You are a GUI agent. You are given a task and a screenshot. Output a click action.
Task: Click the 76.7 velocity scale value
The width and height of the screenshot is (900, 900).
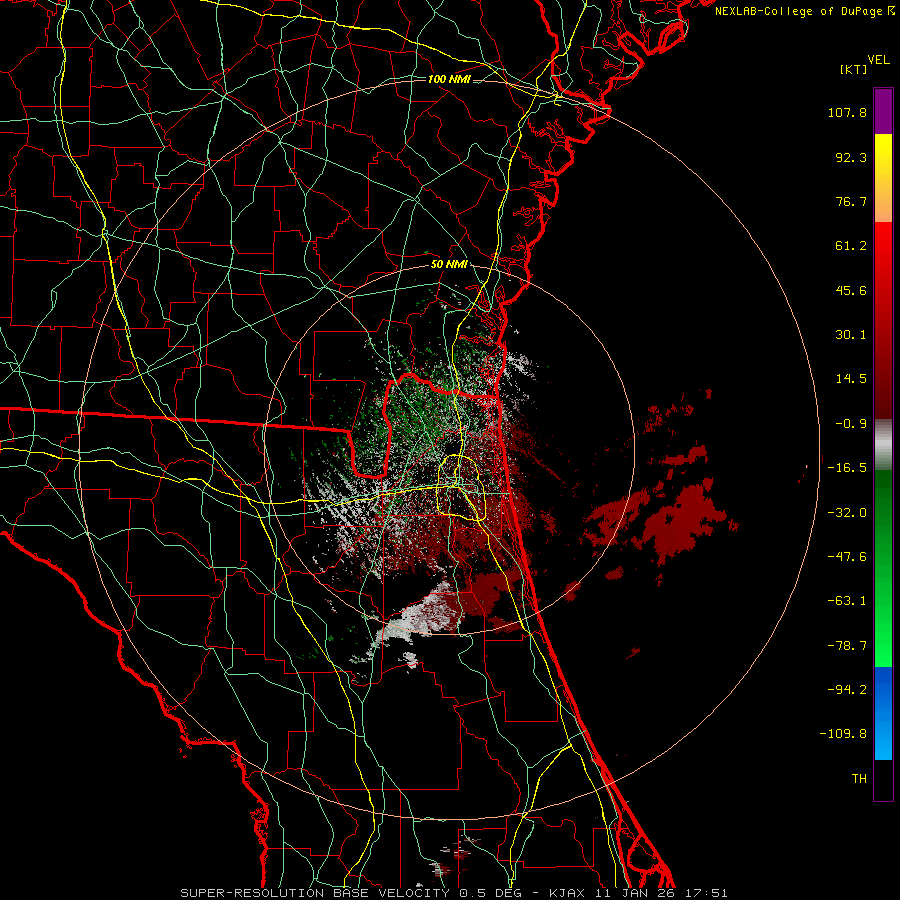(x=851, y=201)
